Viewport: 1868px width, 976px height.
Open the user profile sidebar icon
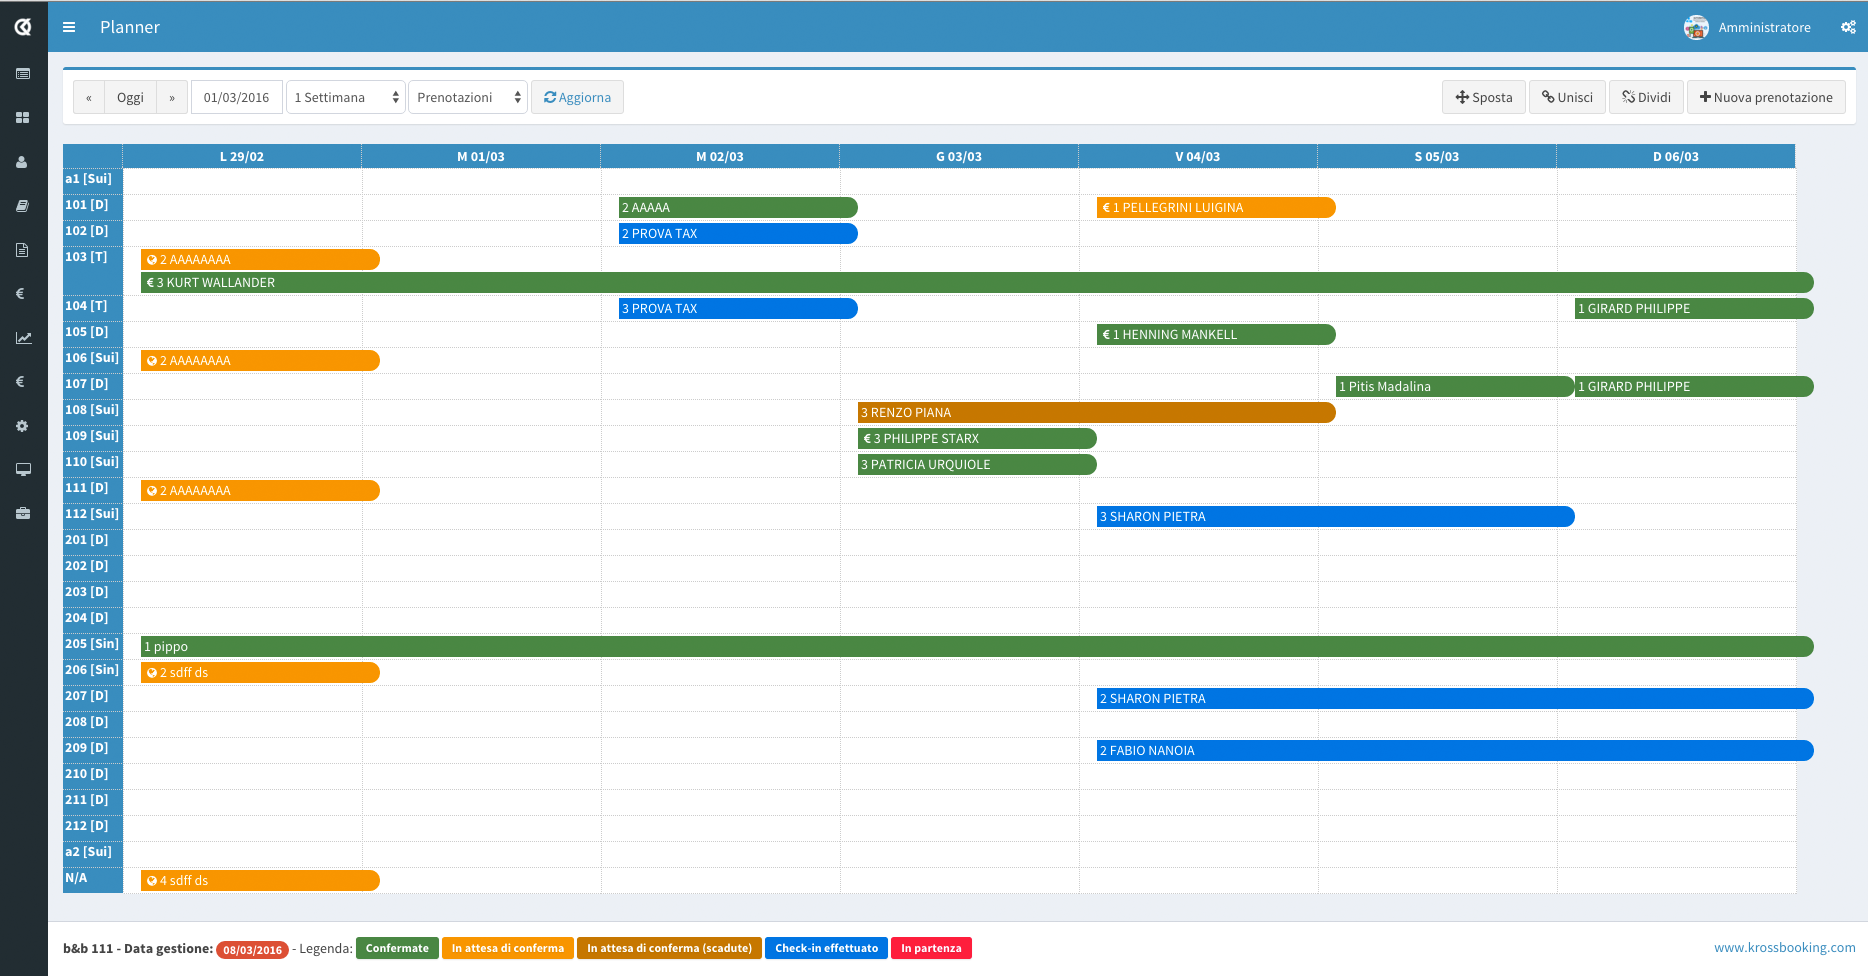23,162
